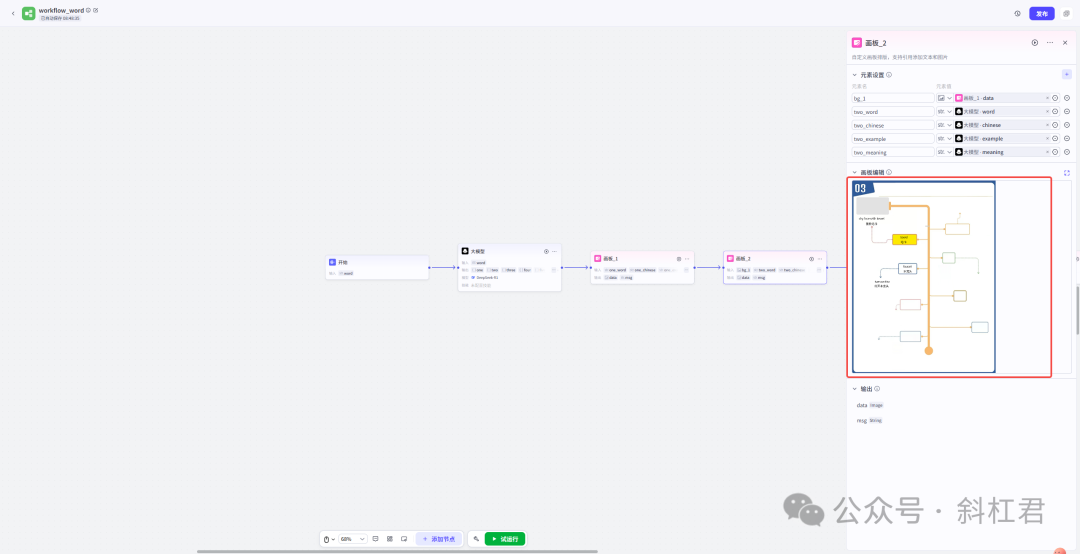The image size is (1080, 554).
Task: Edit the two_example element name field
Action: pos(893,138)
